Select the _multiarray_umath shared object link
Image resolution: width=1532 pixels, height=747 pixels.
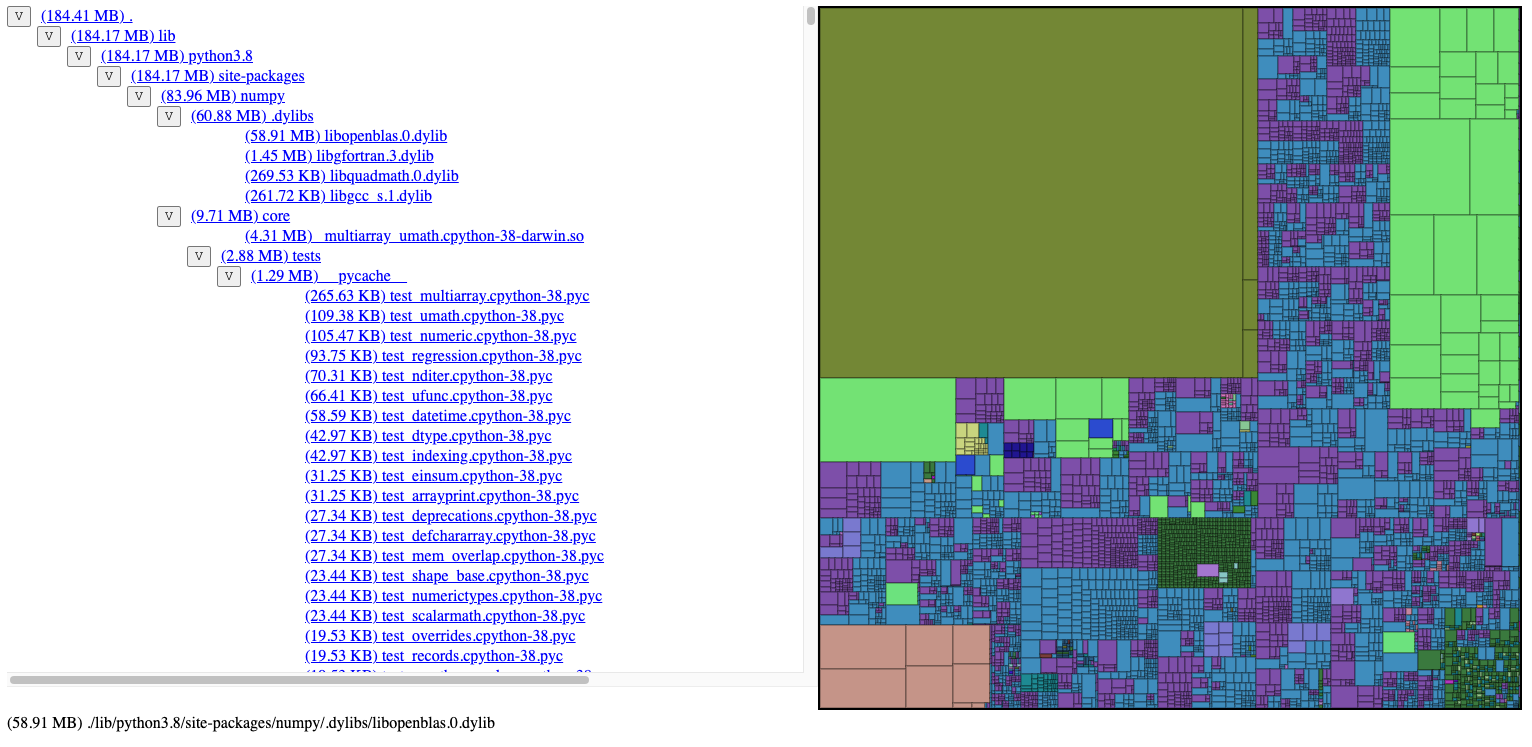click(x=416, y=235)
